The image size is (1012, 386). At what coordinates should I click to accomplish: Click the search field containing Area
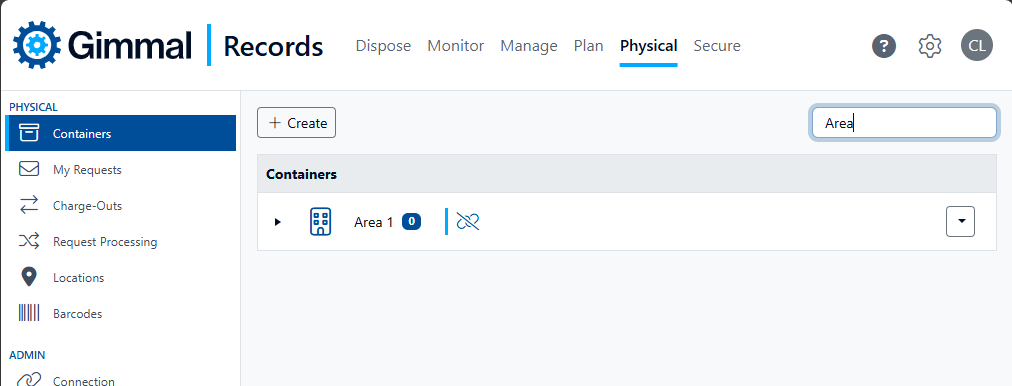pyautogui.click(x=904, y=123)
